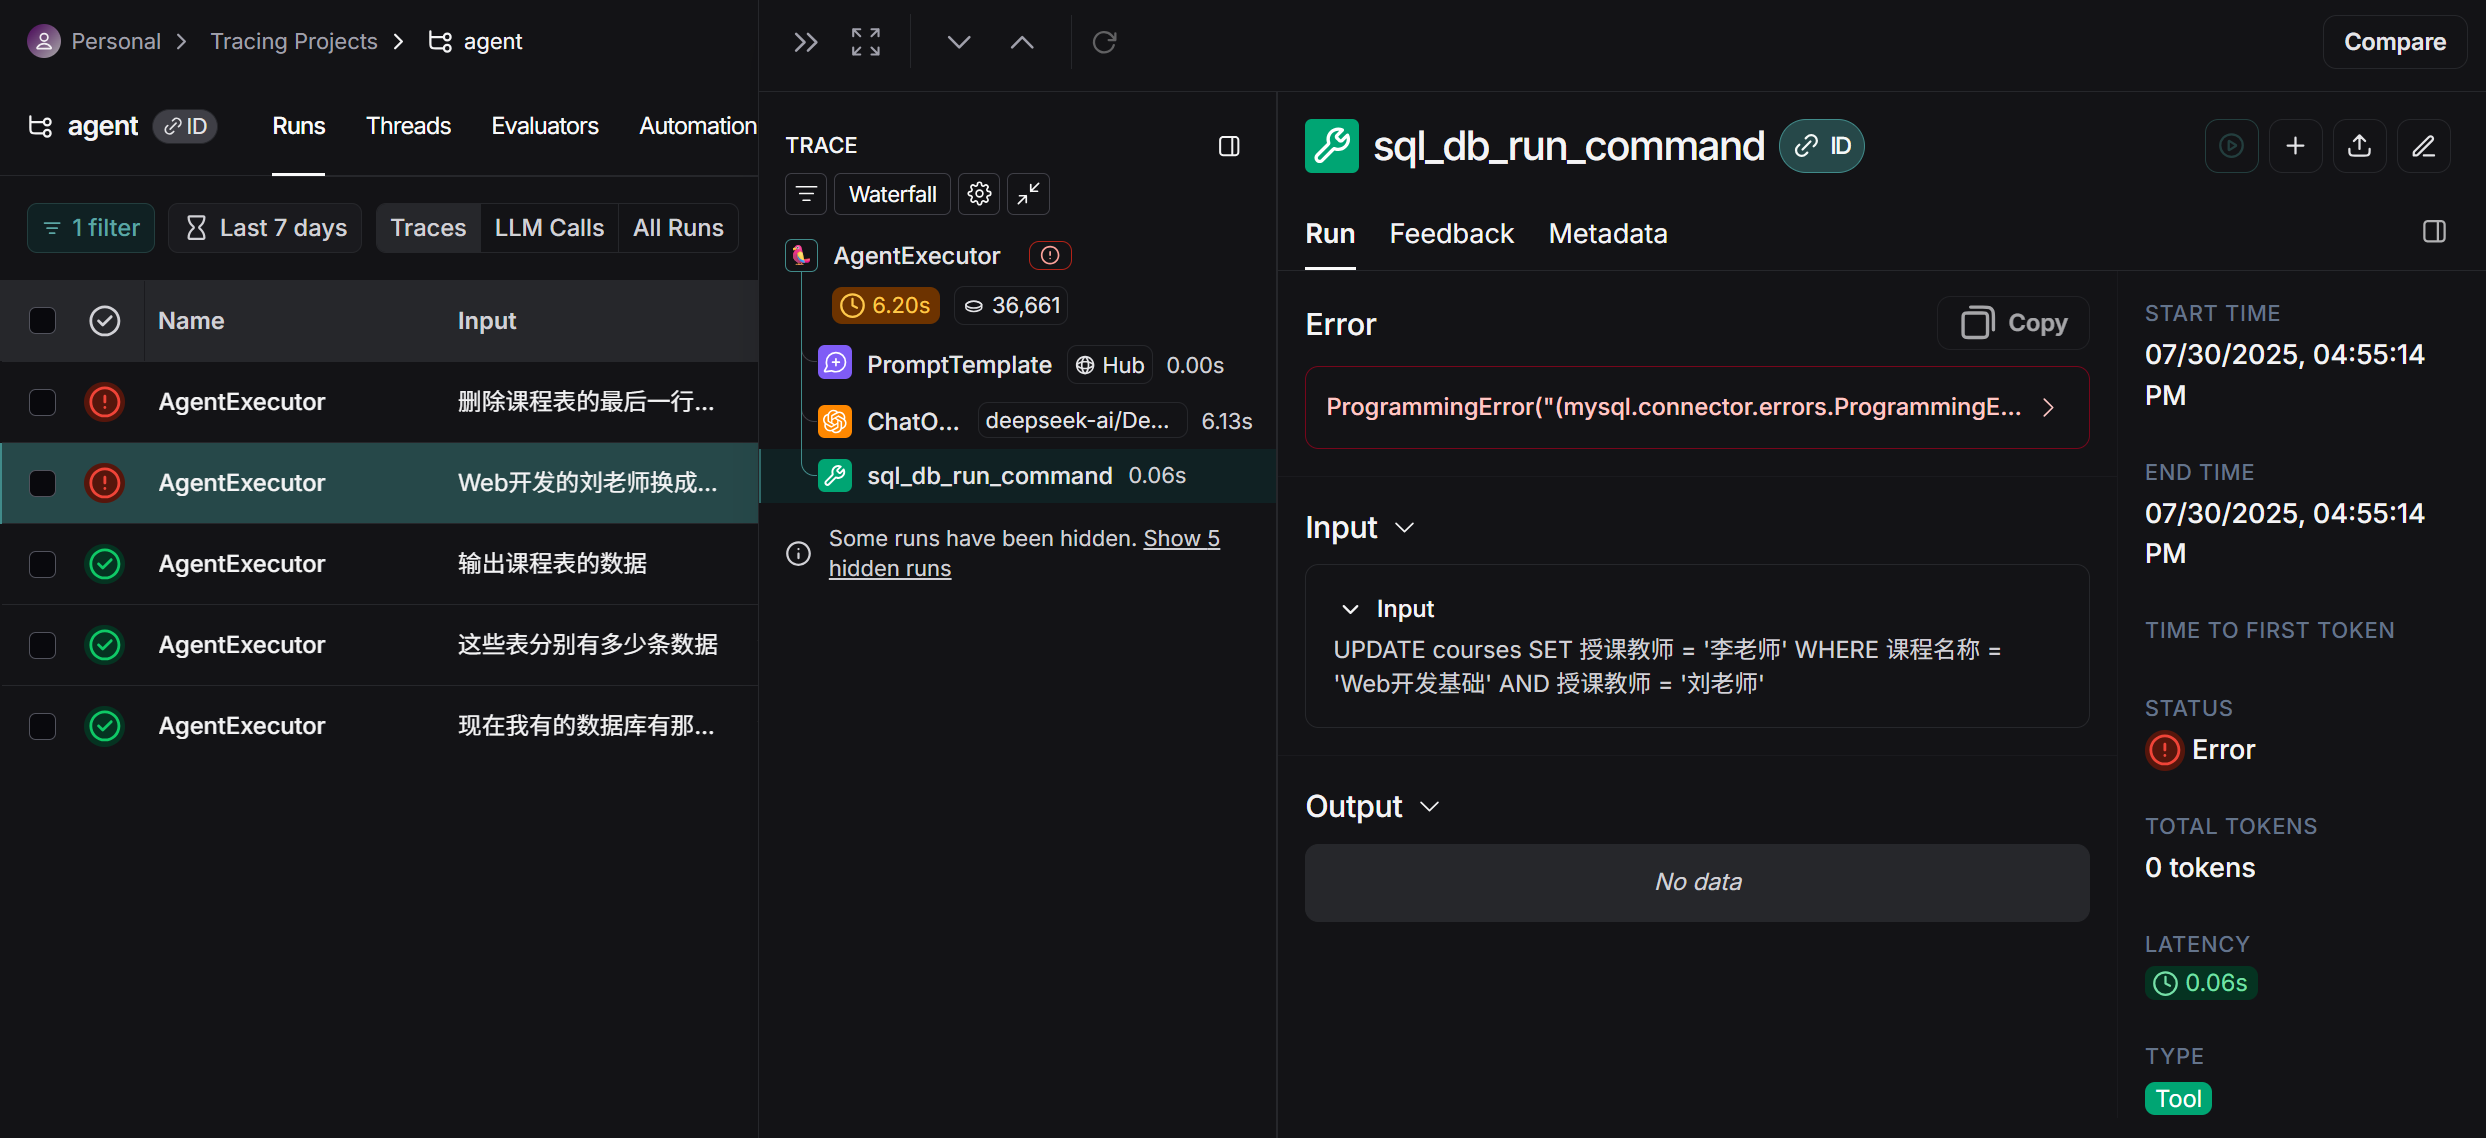Click Copy button for error

click(2013, 323)
